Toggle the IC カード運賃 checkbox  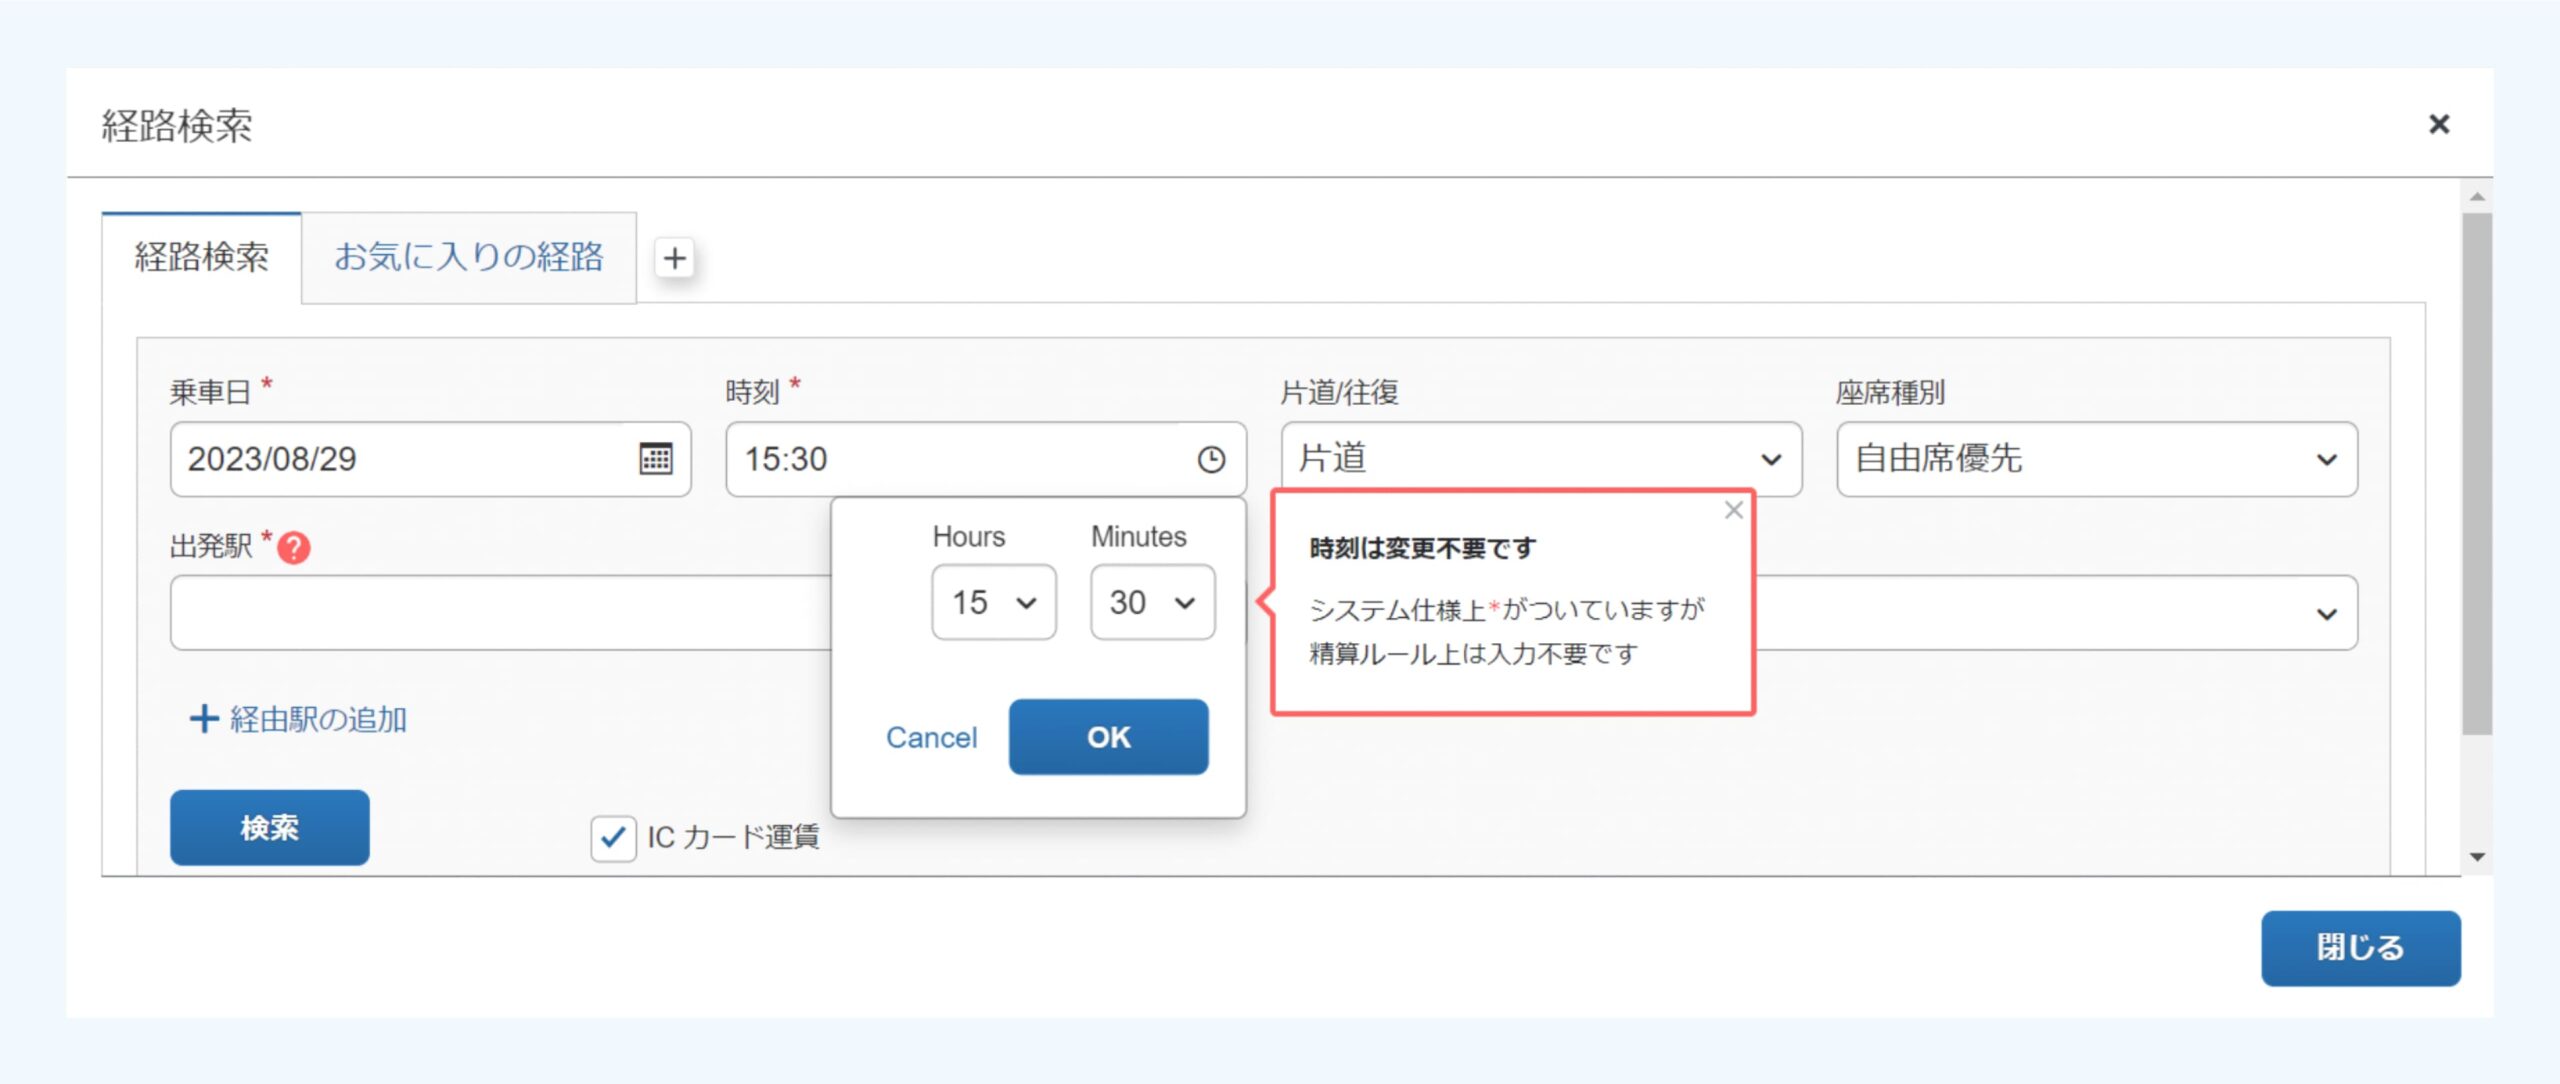click(613, 837)
